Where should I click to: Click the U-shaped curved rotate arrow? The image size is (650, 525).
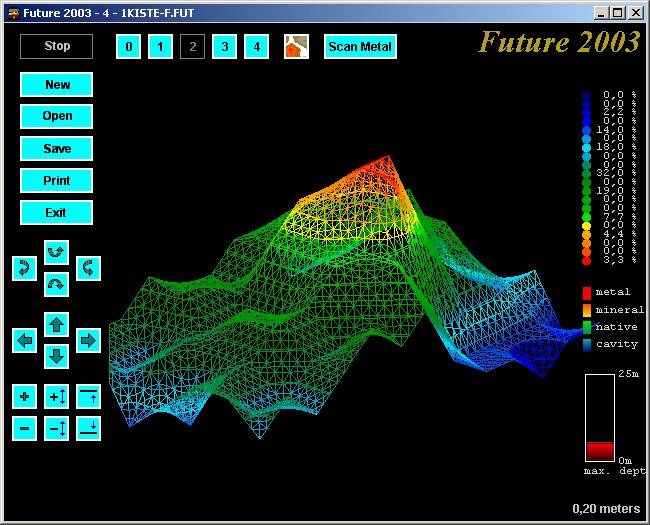(56, 252)
